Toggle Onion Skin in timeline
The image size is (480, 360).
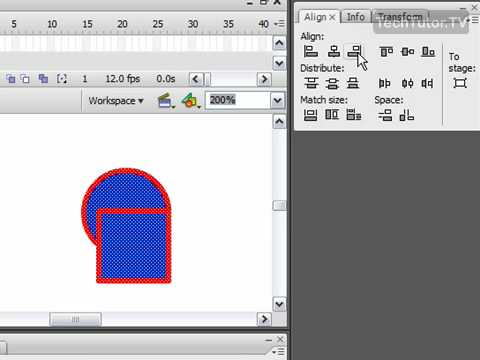(x=11, y=79)
